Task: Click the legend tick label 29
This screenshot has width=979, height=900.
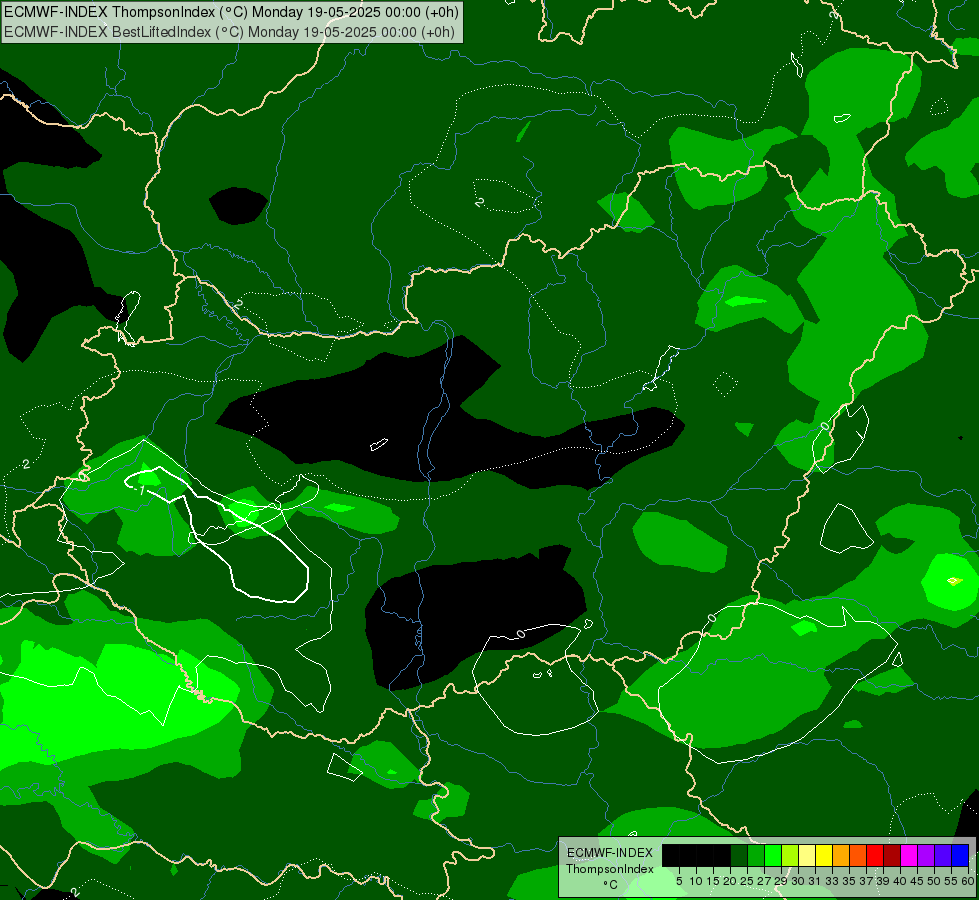Action: point(781,881)
